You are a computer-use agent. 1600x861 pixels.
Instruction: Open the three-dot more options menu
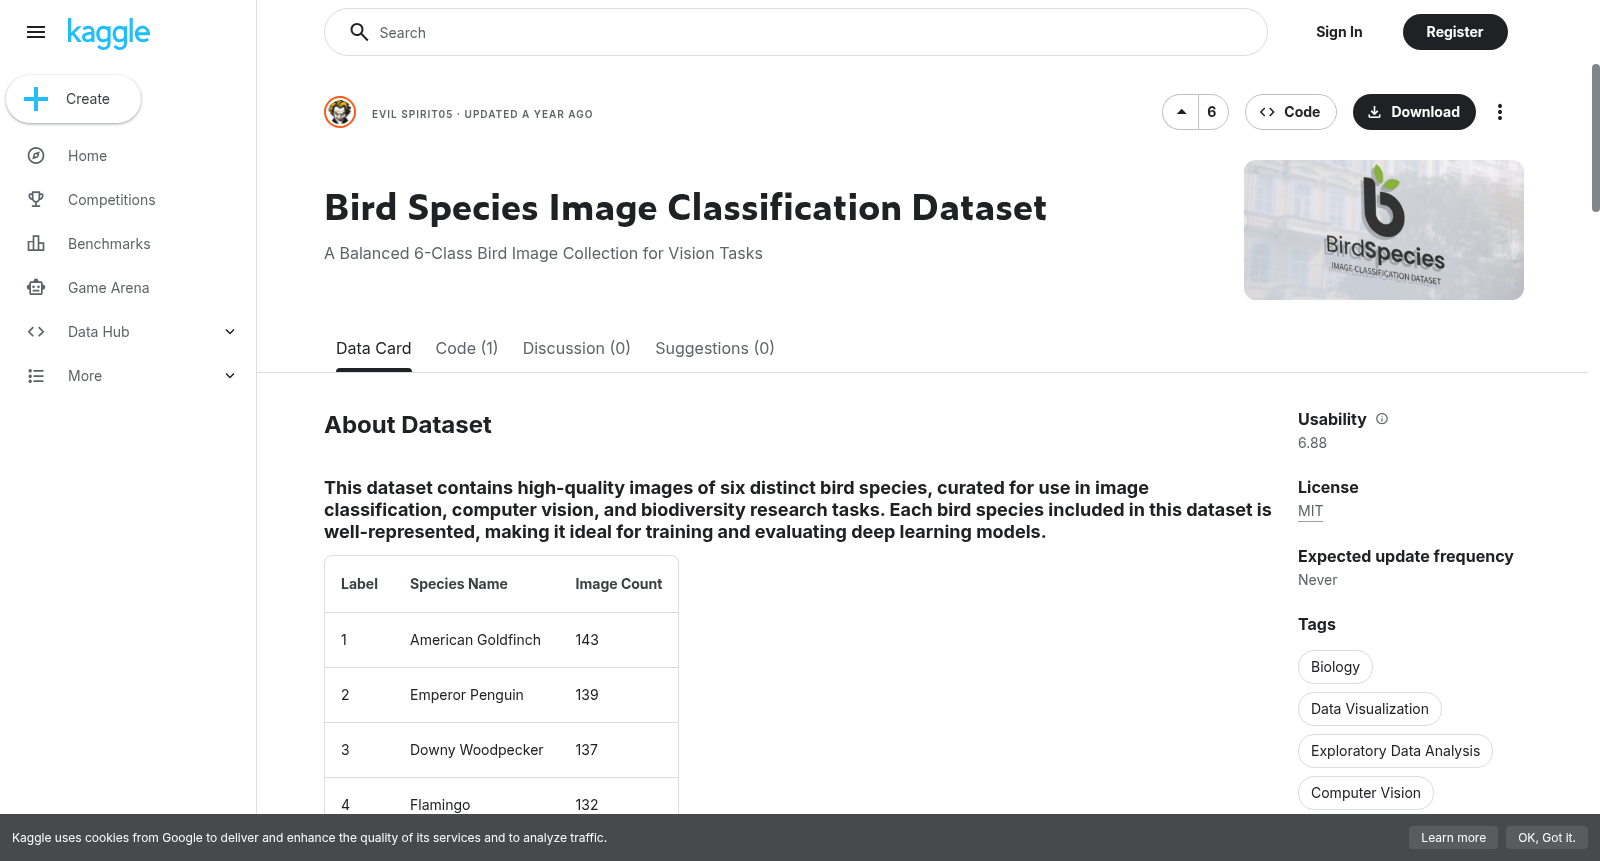[1499, 112]
